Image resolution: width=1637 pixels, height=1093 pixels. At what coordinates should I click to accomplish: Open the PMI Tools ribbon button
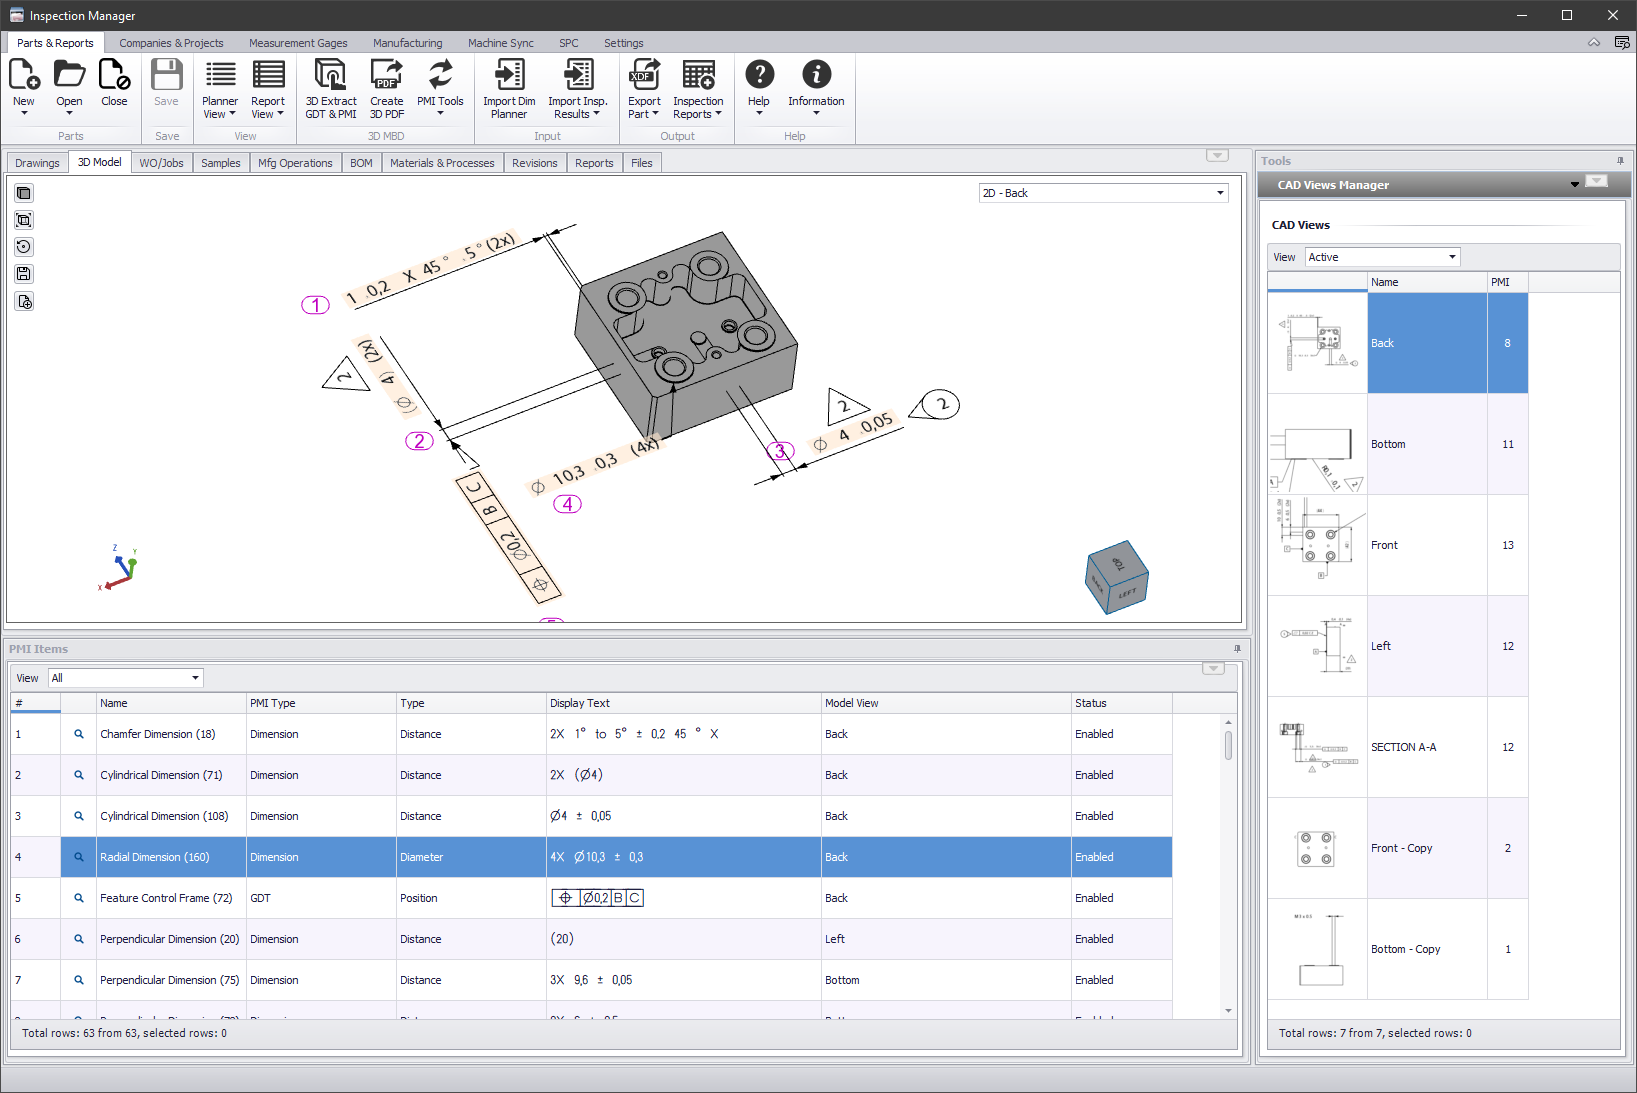coord(440,87)
